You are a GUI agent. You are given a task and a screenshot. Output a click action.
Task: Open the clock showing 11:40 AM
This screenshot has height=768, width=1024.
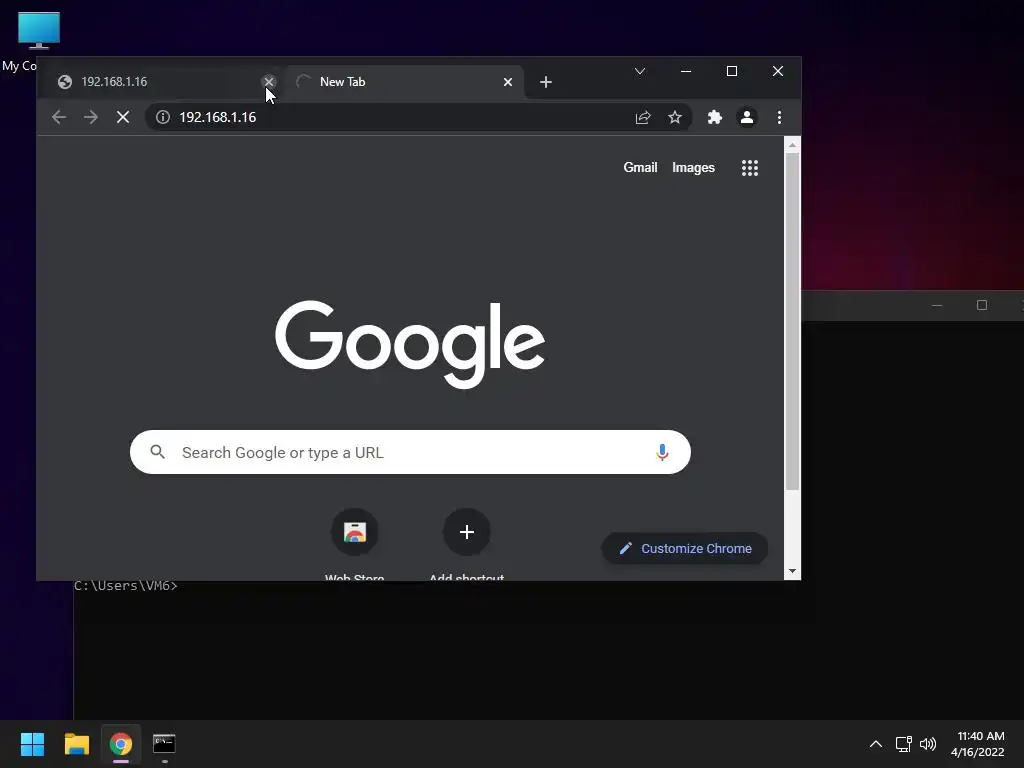(x=978, y=744)
